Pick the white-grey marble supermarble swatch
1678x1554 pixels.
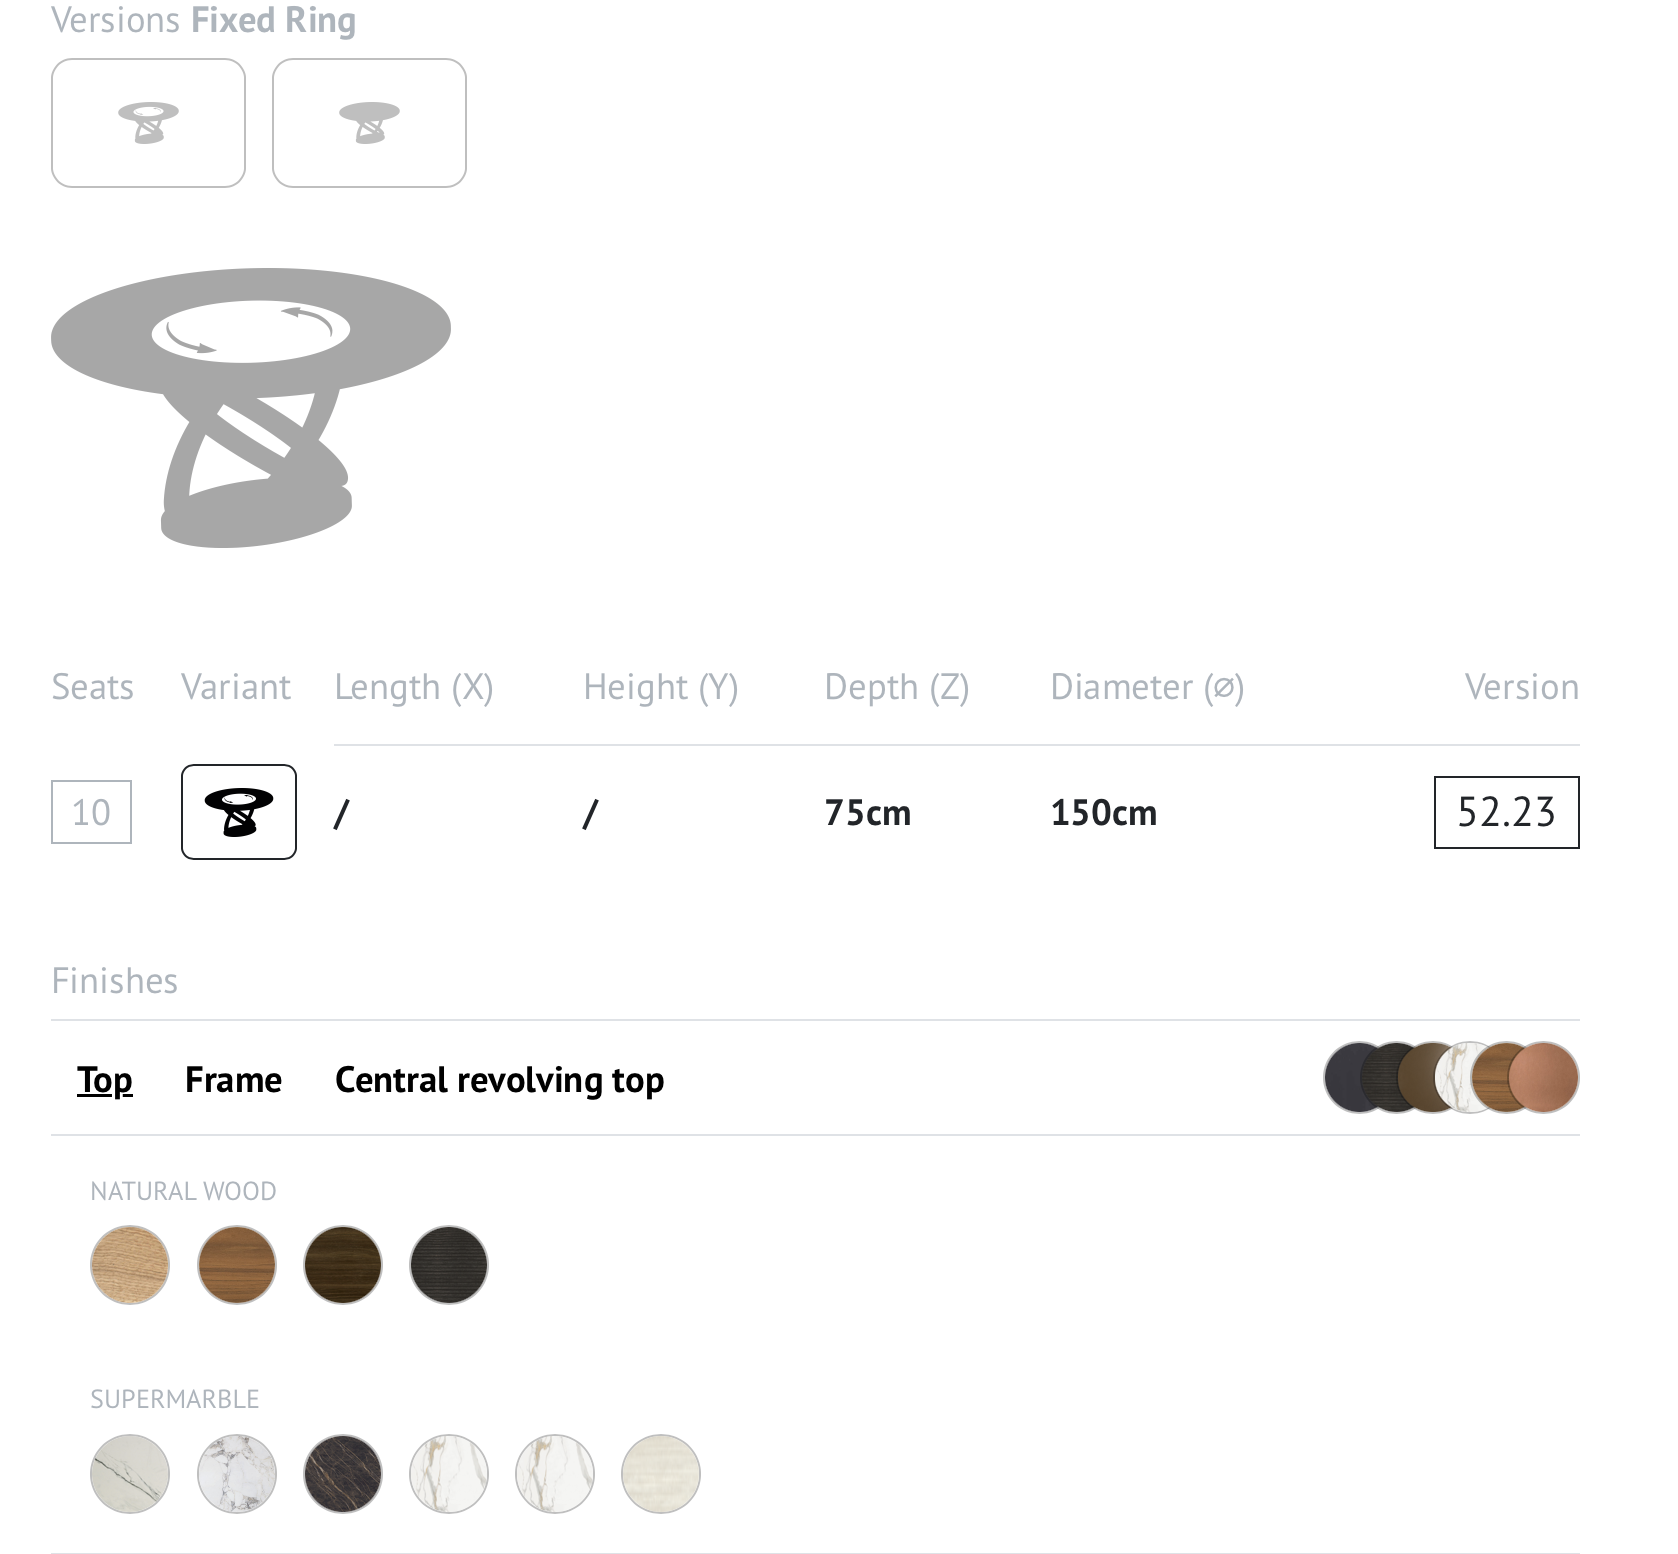[237, 1474]
